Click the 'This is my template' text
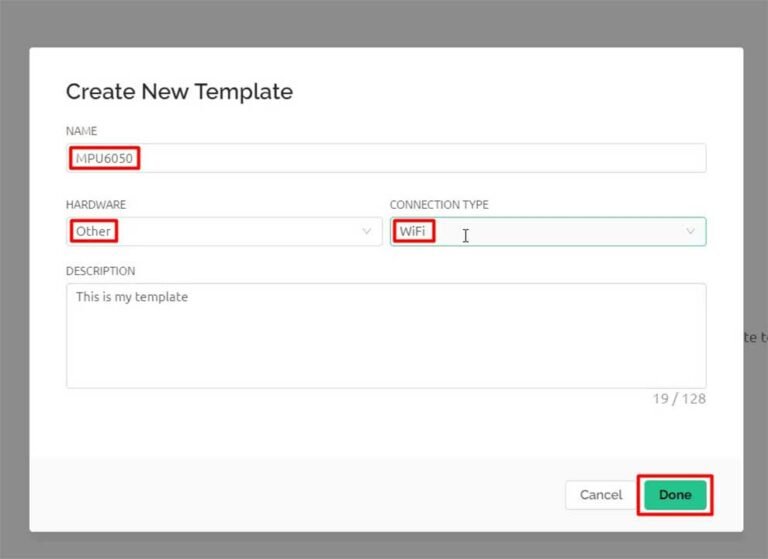The width and height of the screenshot is (768, 559). [x=132, y=297]
